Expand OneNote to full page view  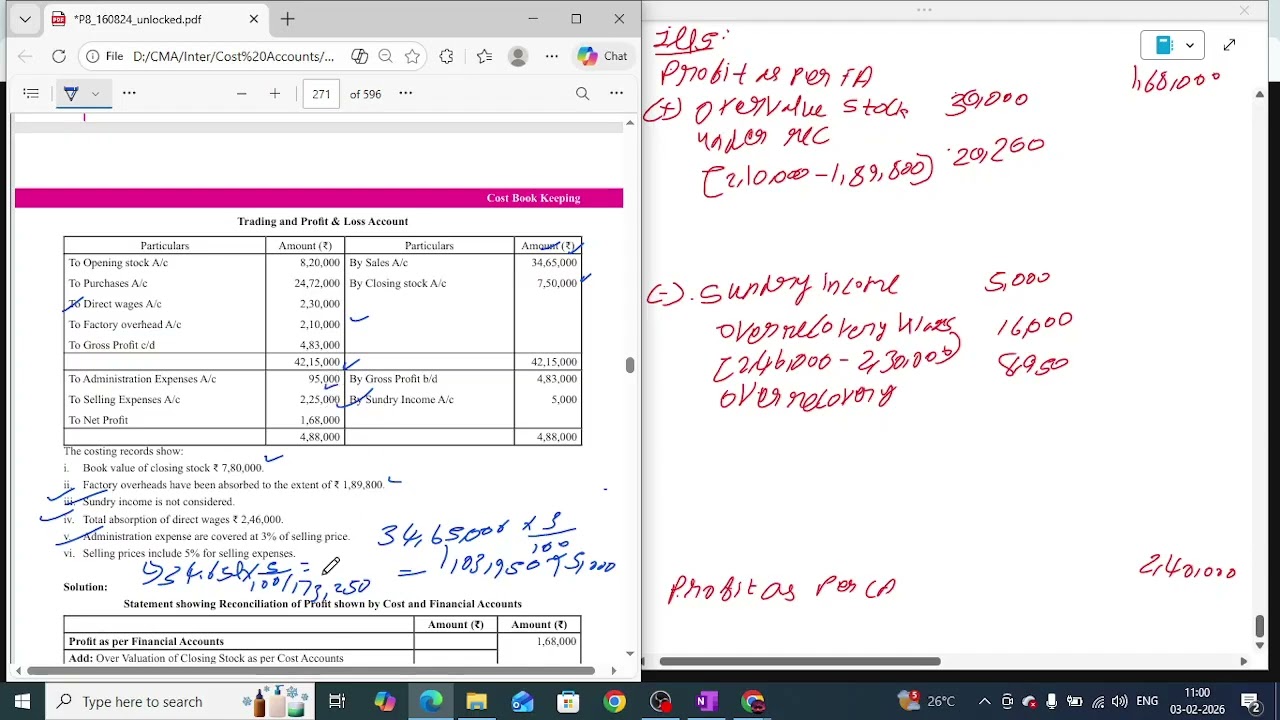click(1229, 45)
